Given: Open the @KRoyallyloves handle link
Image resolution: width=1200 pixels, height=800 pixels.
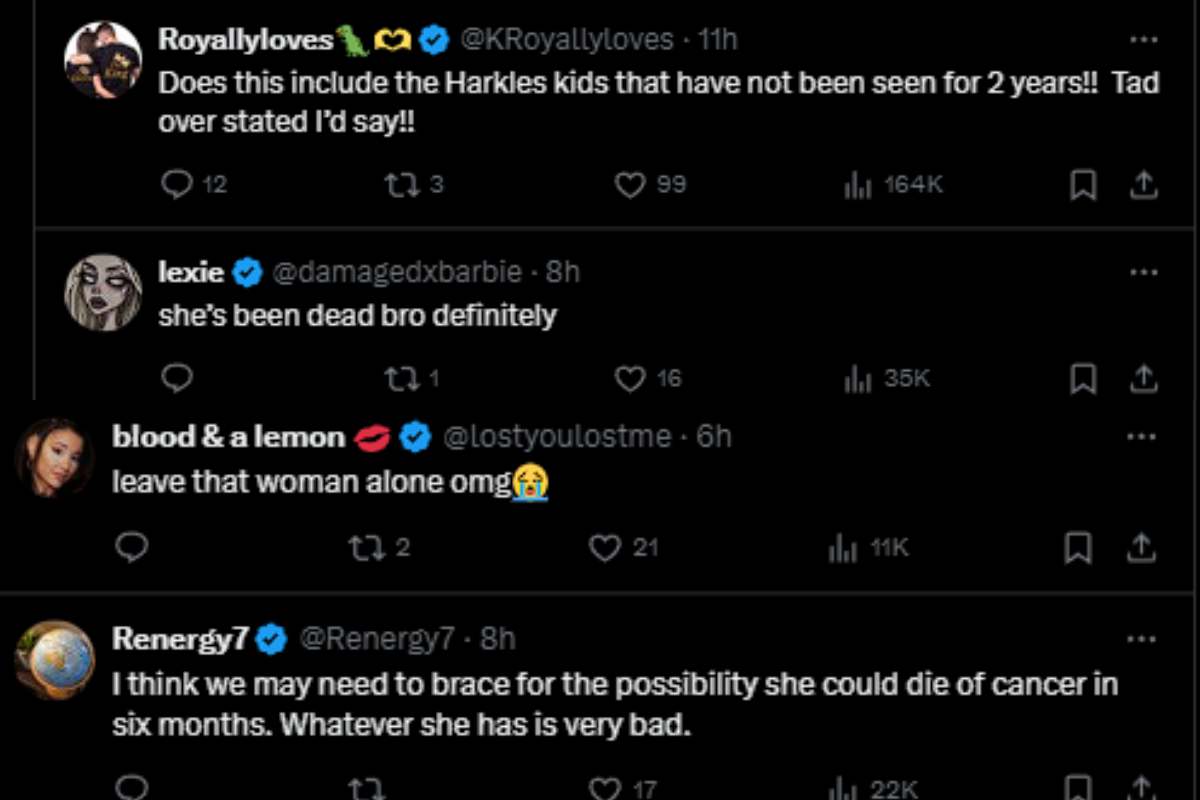Looking at the screenshot, I should coord(566,40).
